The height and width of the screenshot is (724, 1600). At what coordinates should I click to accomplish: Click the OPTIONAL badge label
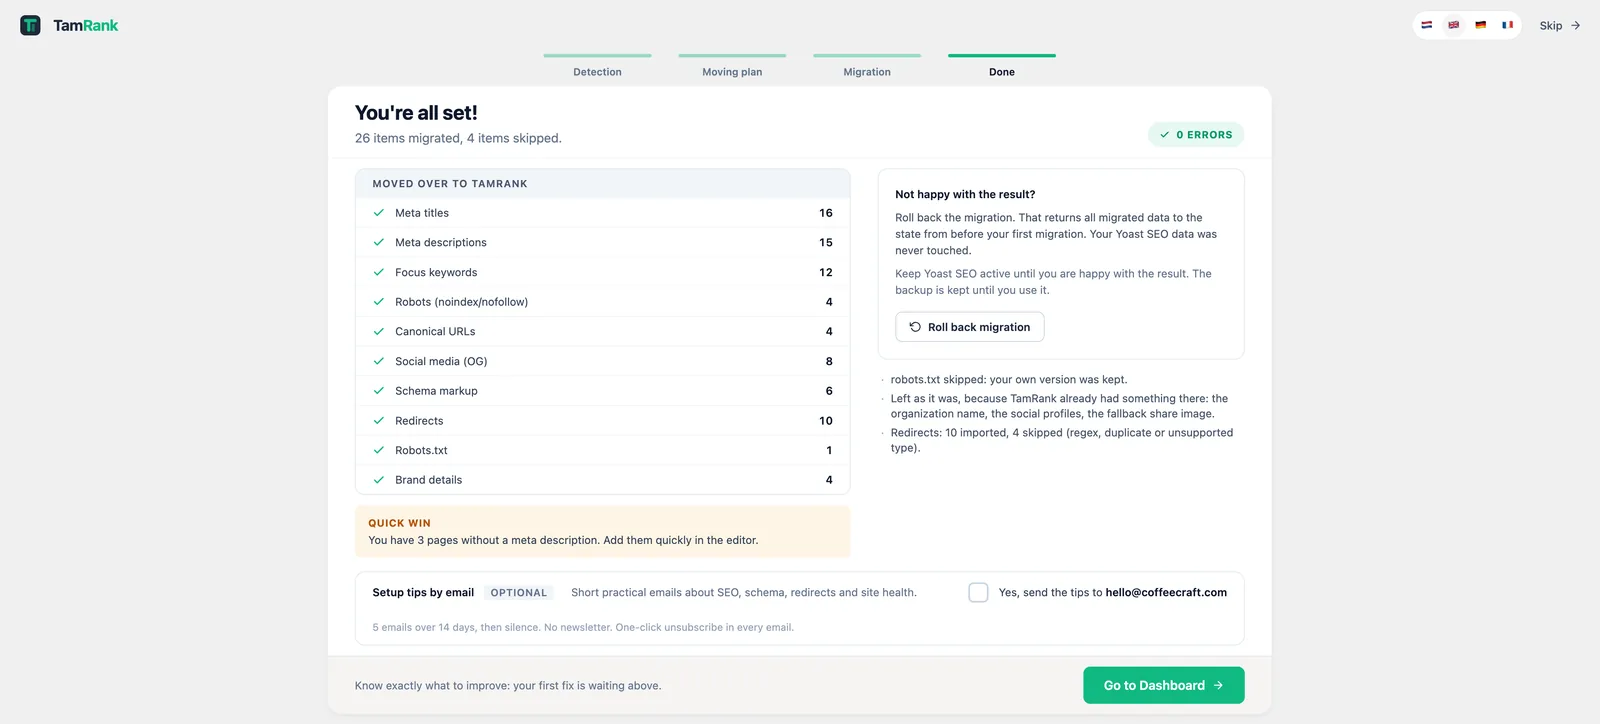pos(518,593)
